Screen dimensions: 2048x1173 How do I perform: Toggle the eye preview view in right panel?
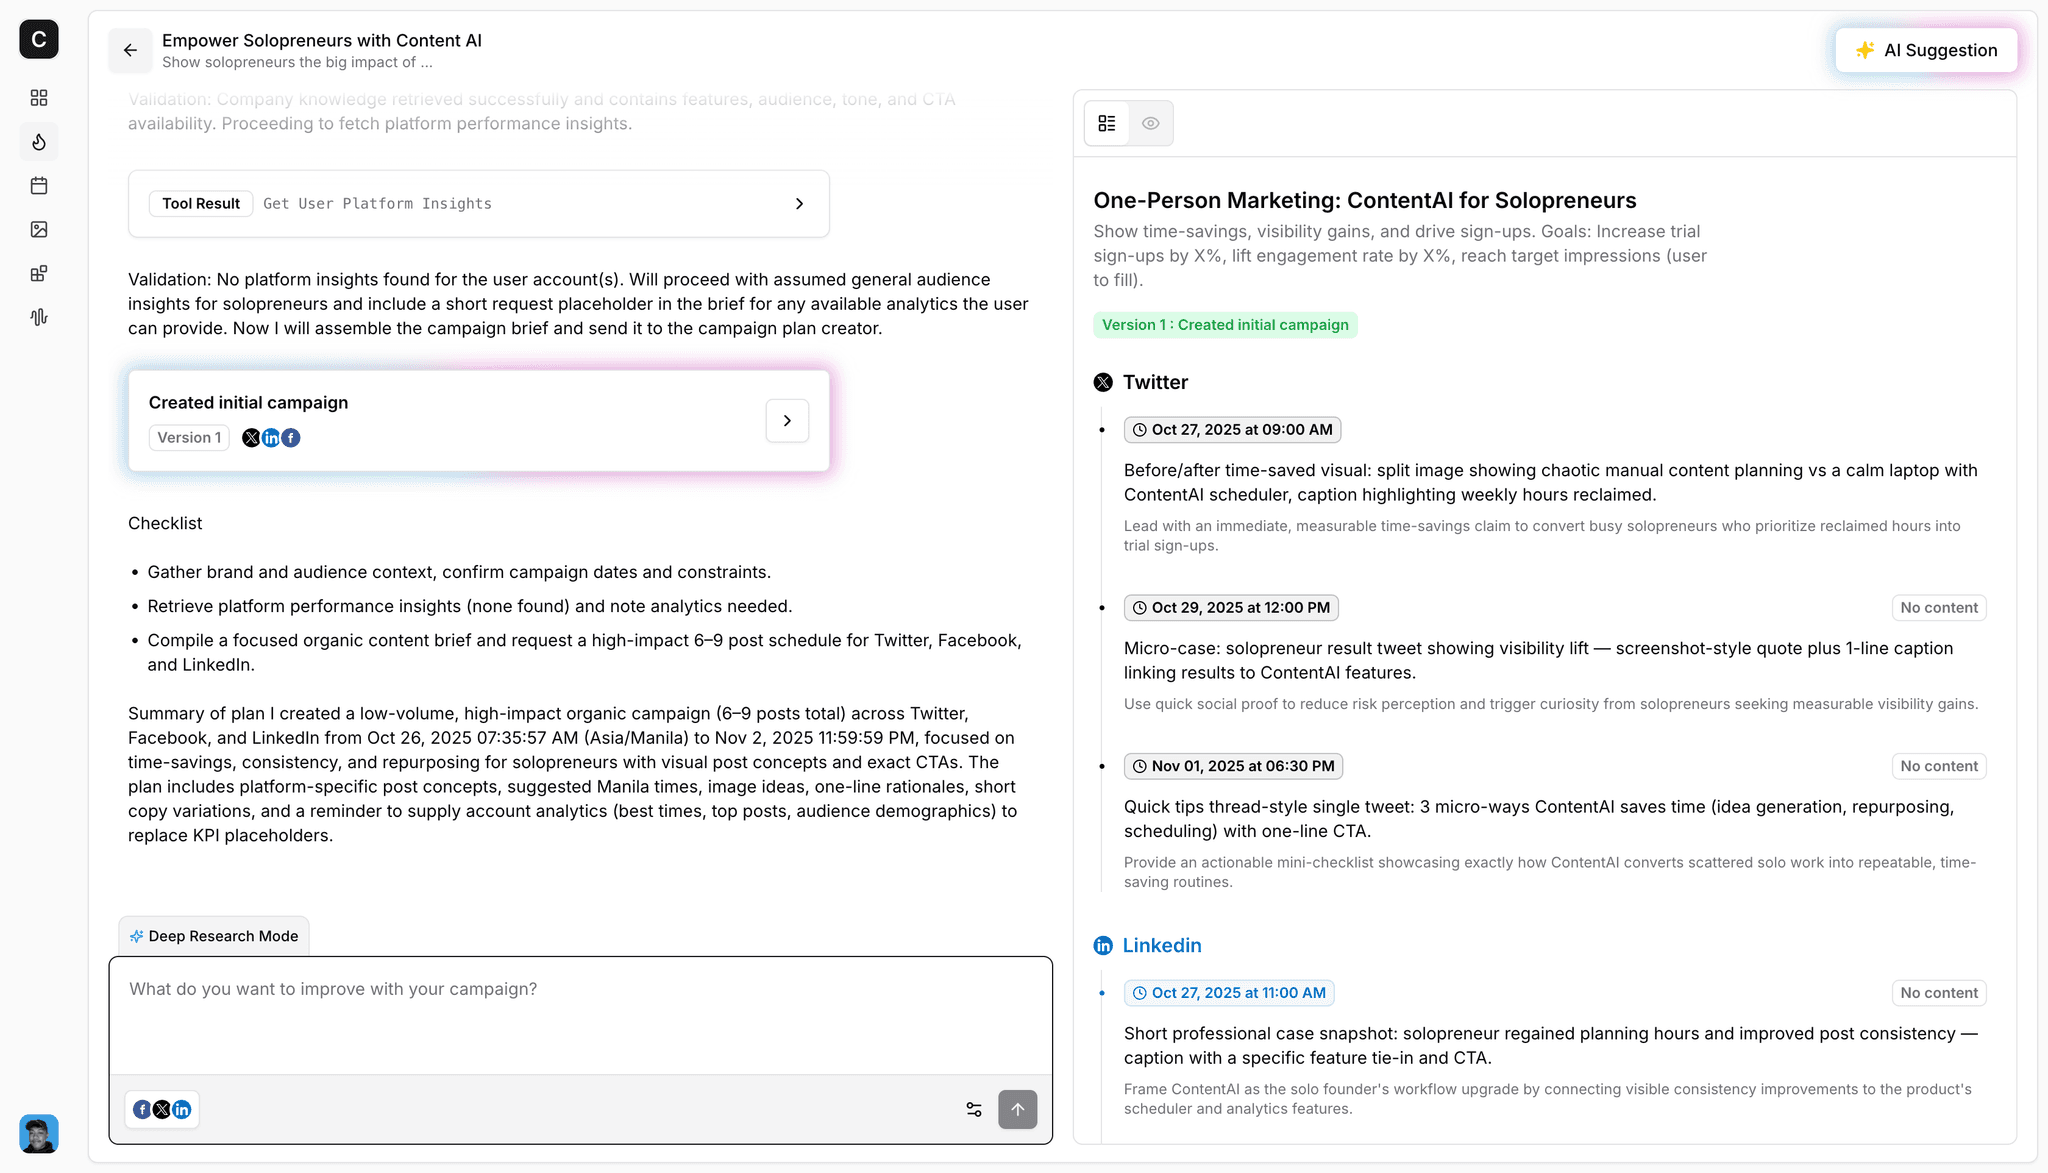click(1150, 122)
